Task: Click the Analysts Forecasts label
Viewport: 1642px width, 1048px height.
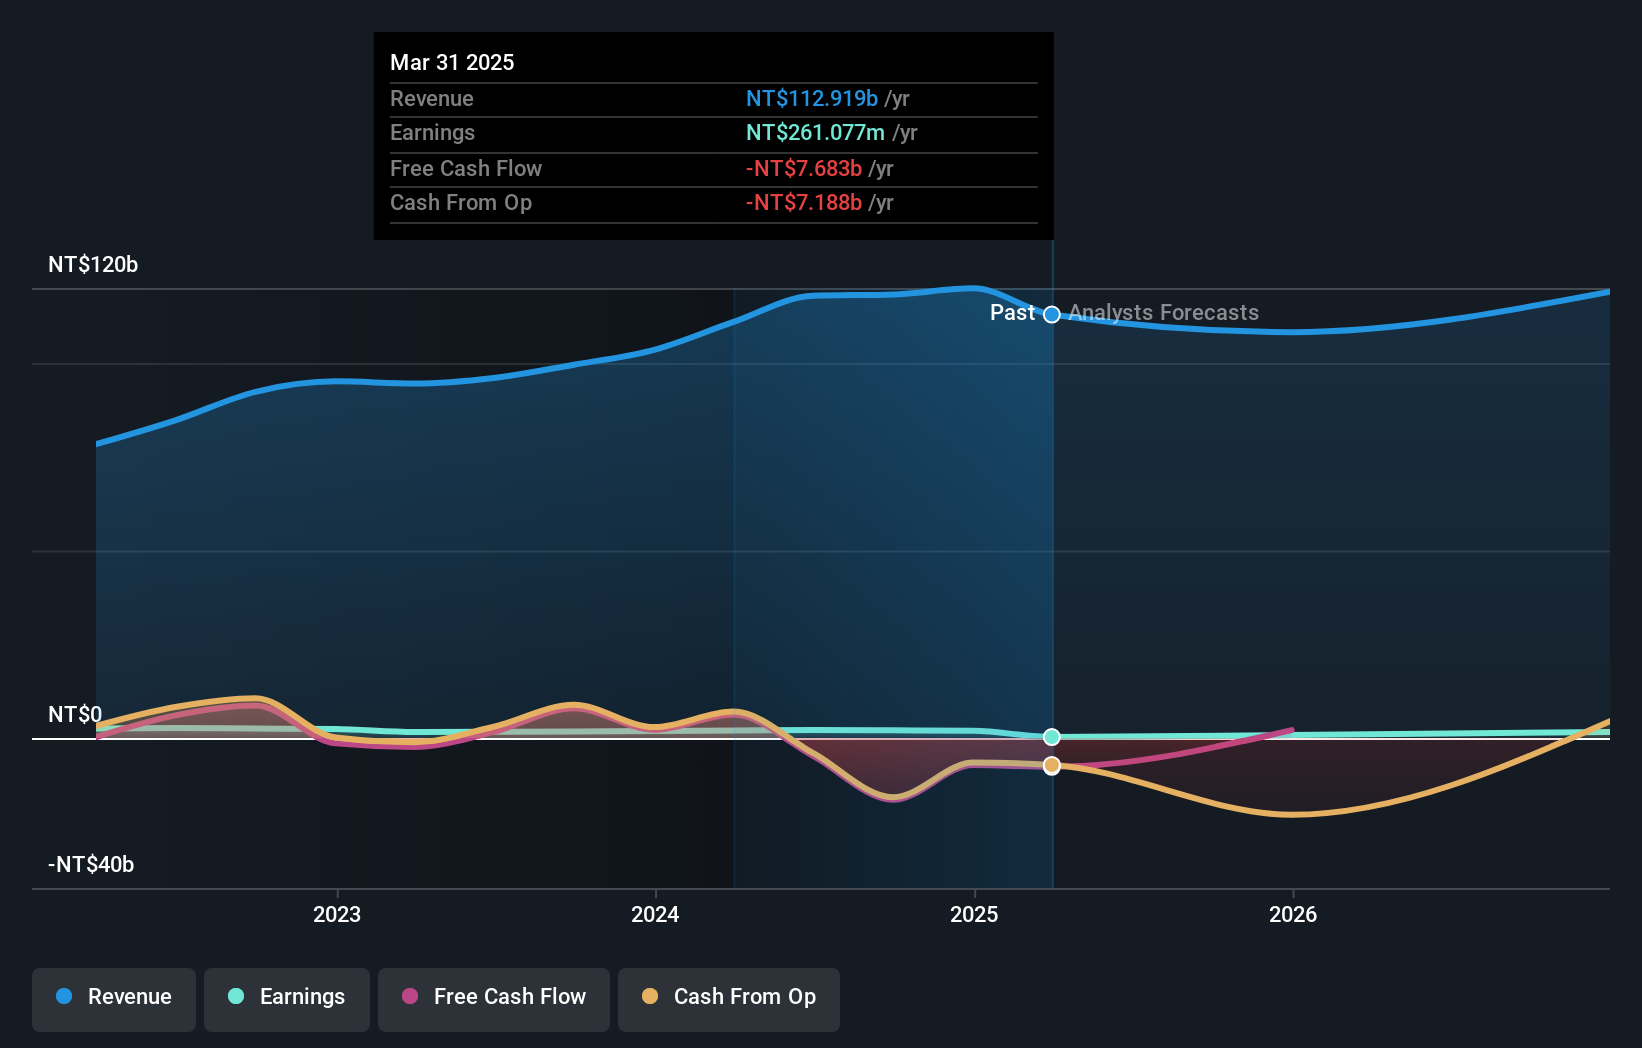Action: point(1164,313)
